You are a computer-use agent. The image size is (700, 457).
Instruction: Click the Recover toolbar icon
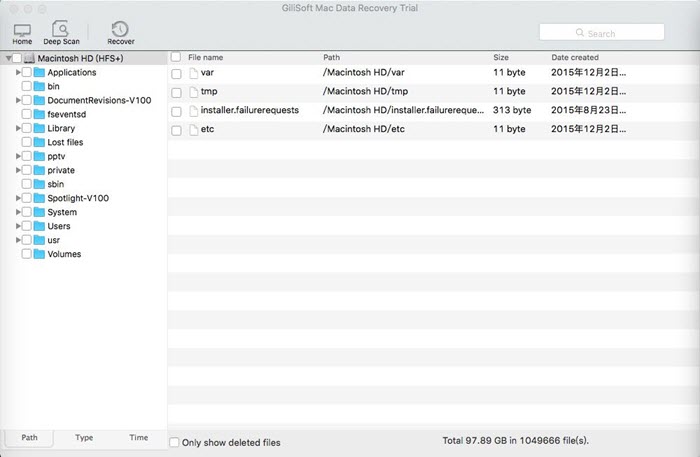tap(120, 31)
